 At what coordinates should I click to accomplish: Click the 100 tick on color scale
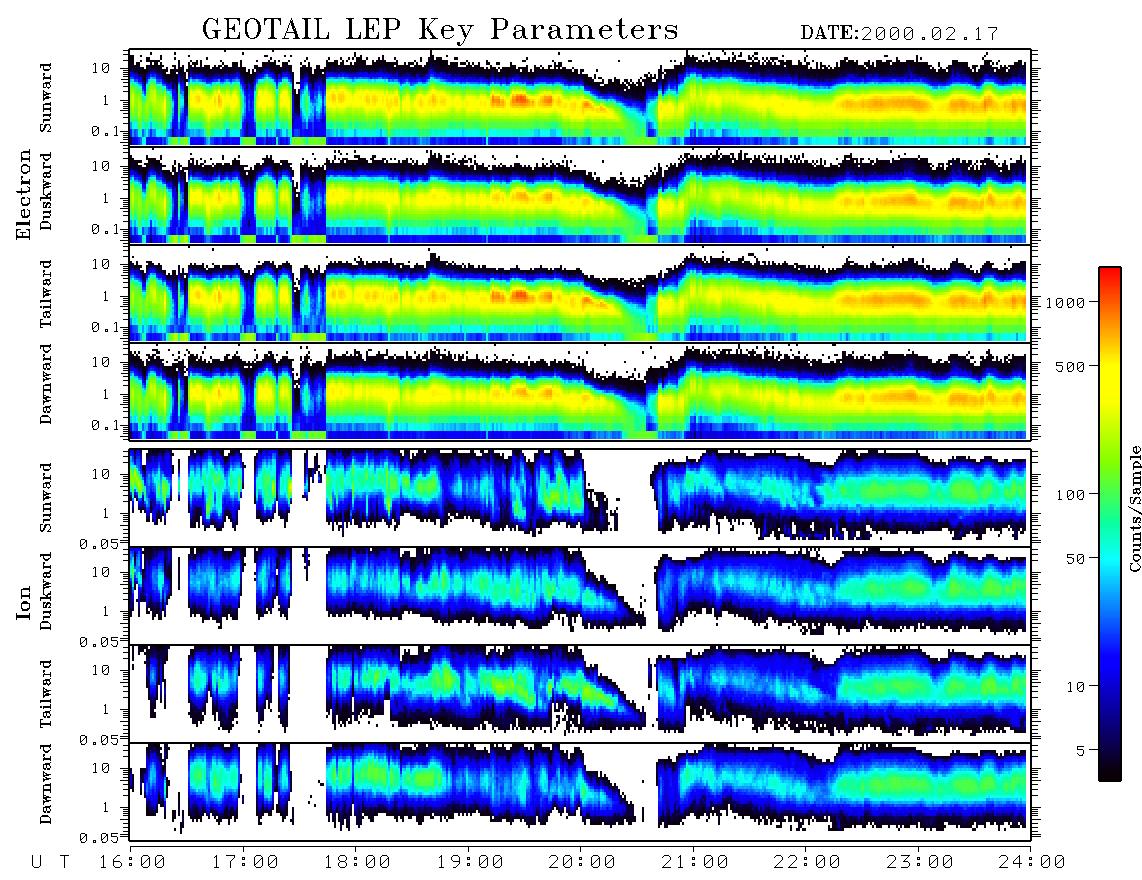(x=1070, y=495)
